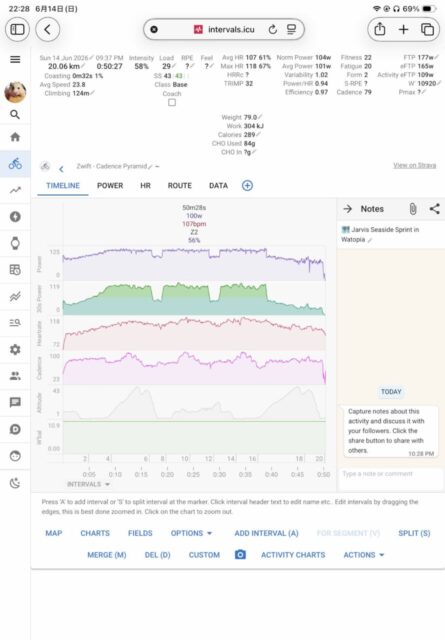Open the View on Strava link

(414, 165)
